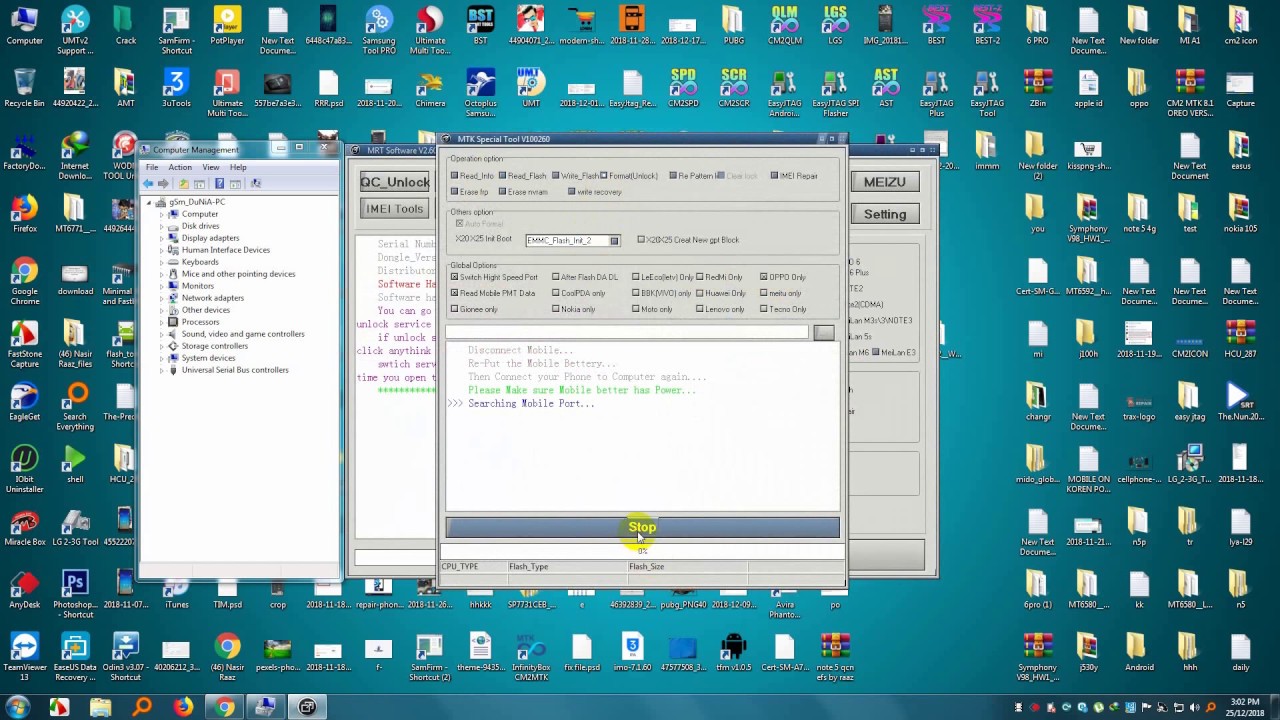The height and width of the screenshot is (720, 1280).
Task: Open the File menu in Computer Management
Action: pos(152,167)
